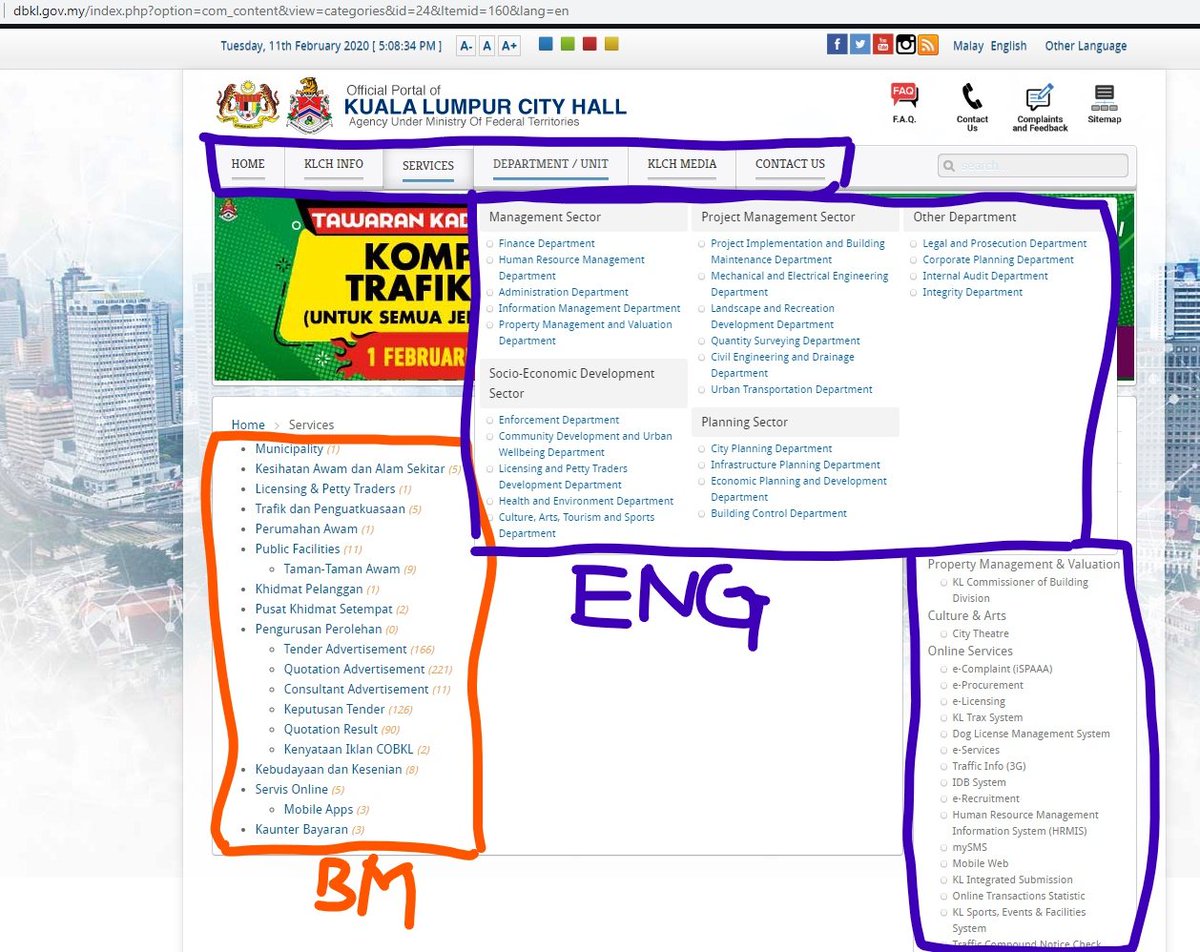
Task: Go to Home breadcrumb link
Action: 248,425
